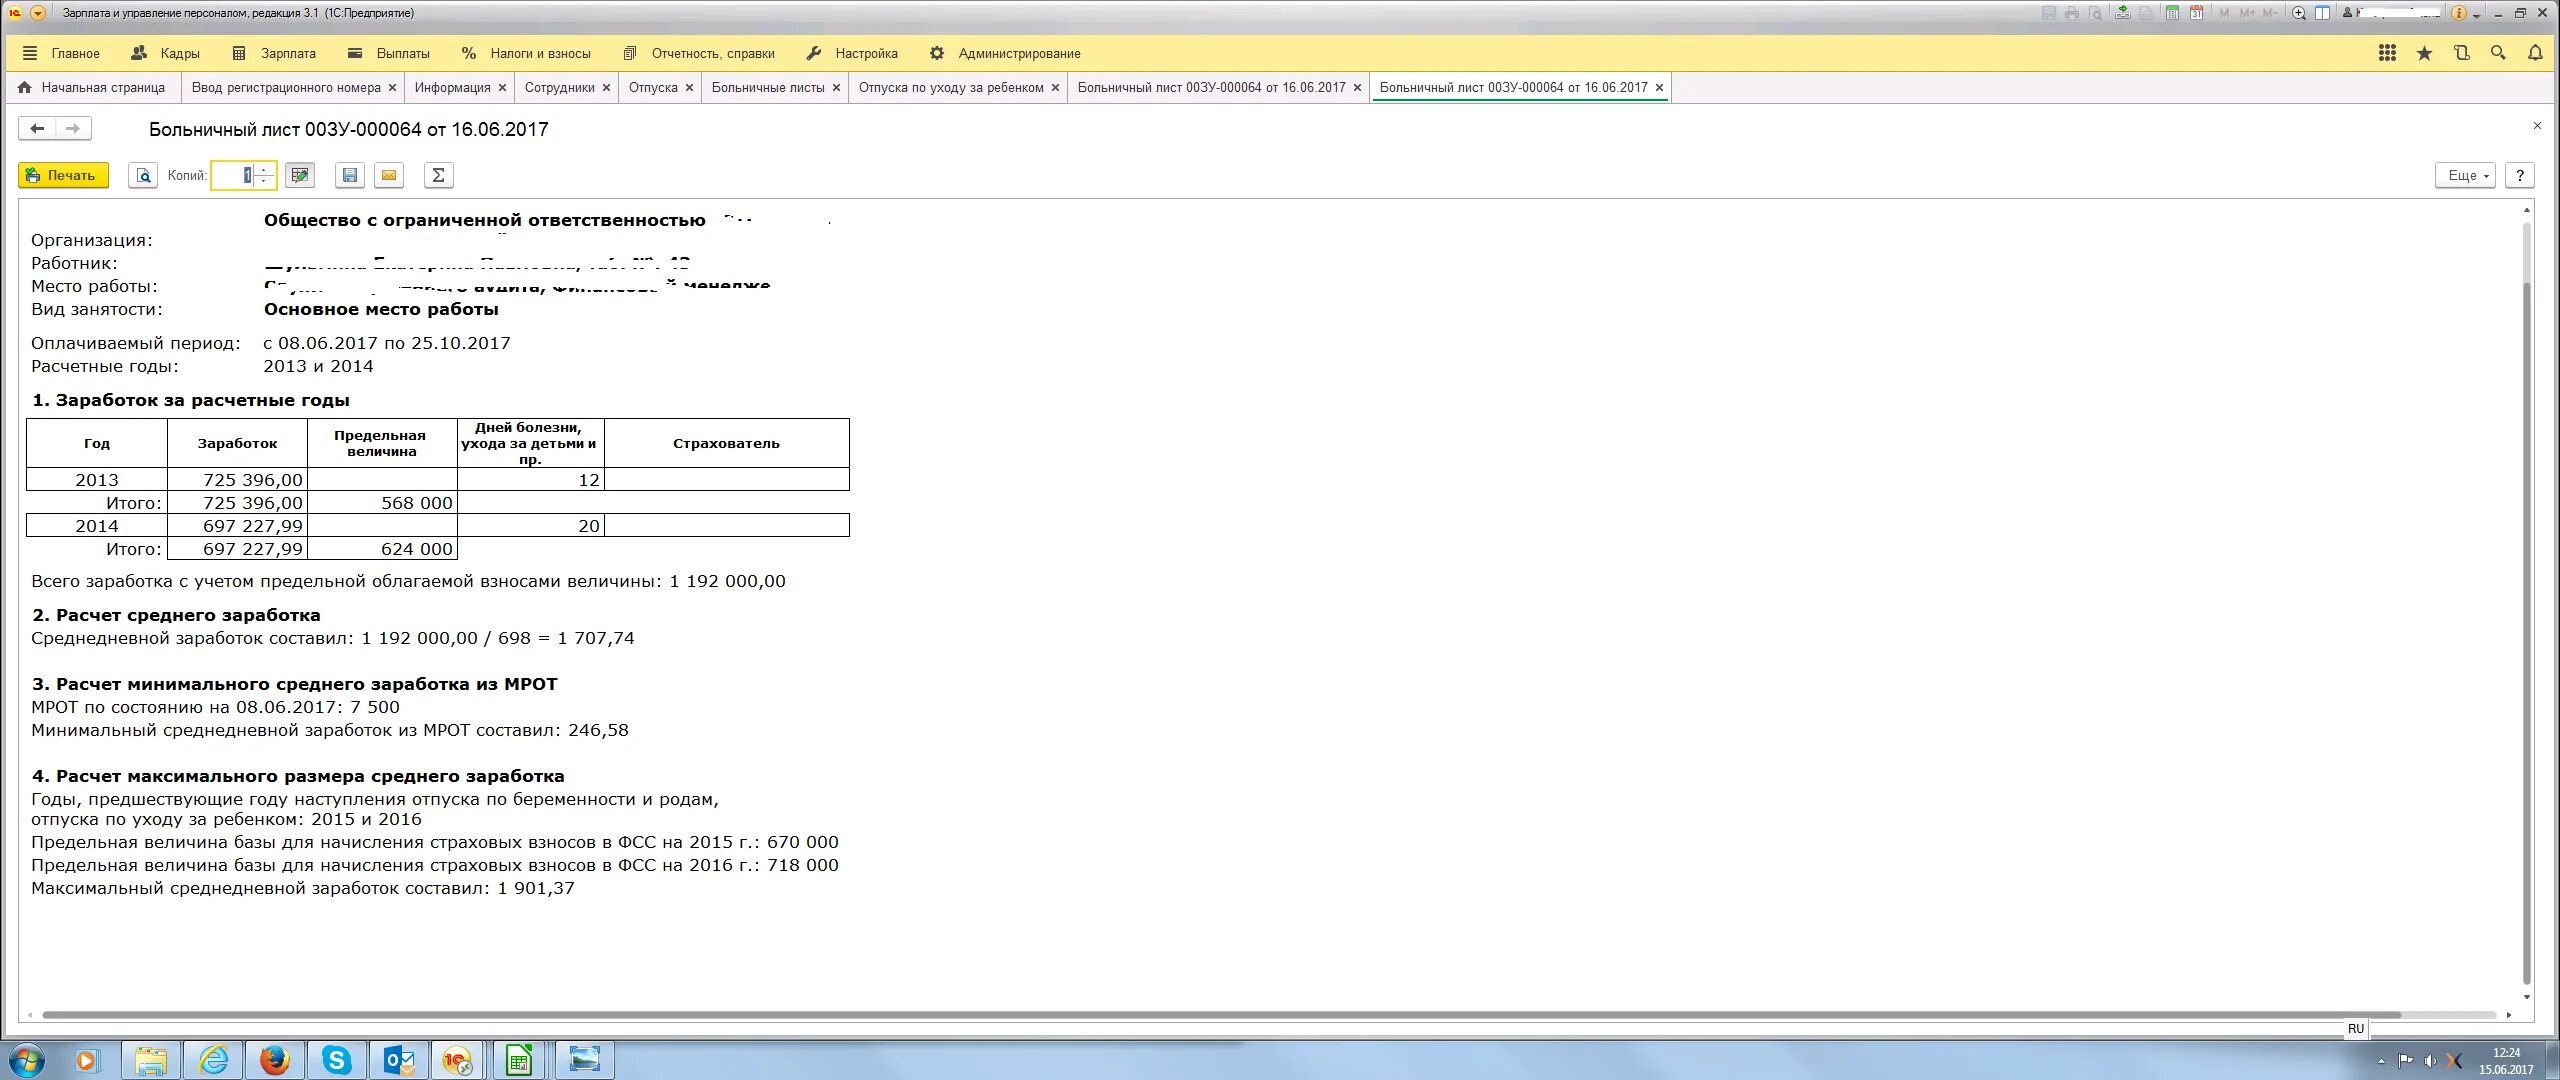Switch to Ввод регистрационного номера tab
2560x1080 pixels.
click(285, 88)
